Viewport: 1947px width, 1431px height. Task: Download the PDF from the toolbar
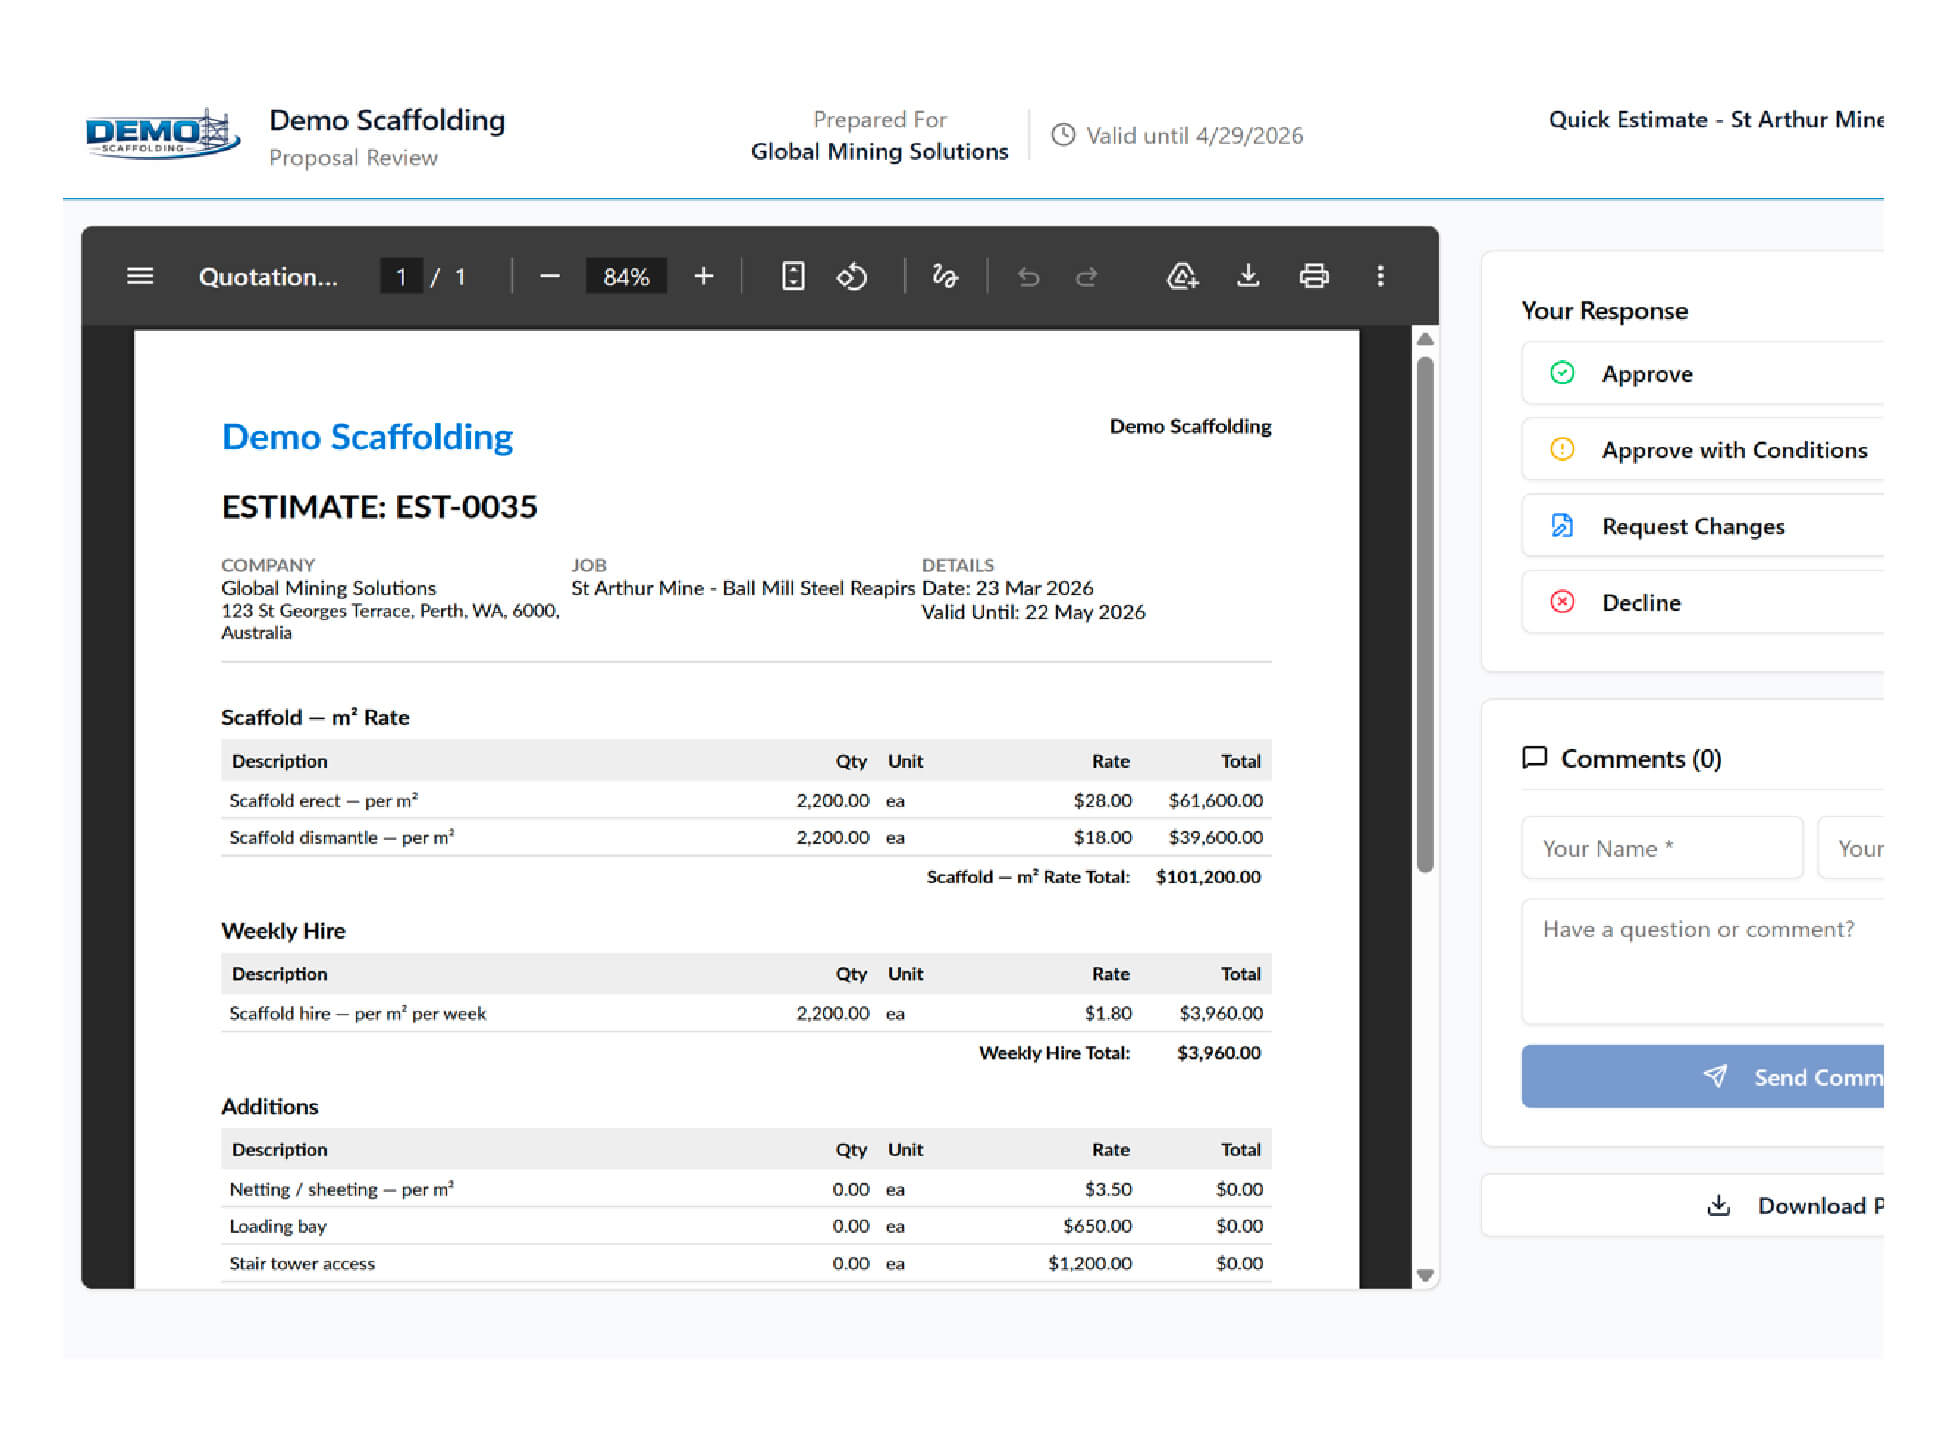[1247, 276]
